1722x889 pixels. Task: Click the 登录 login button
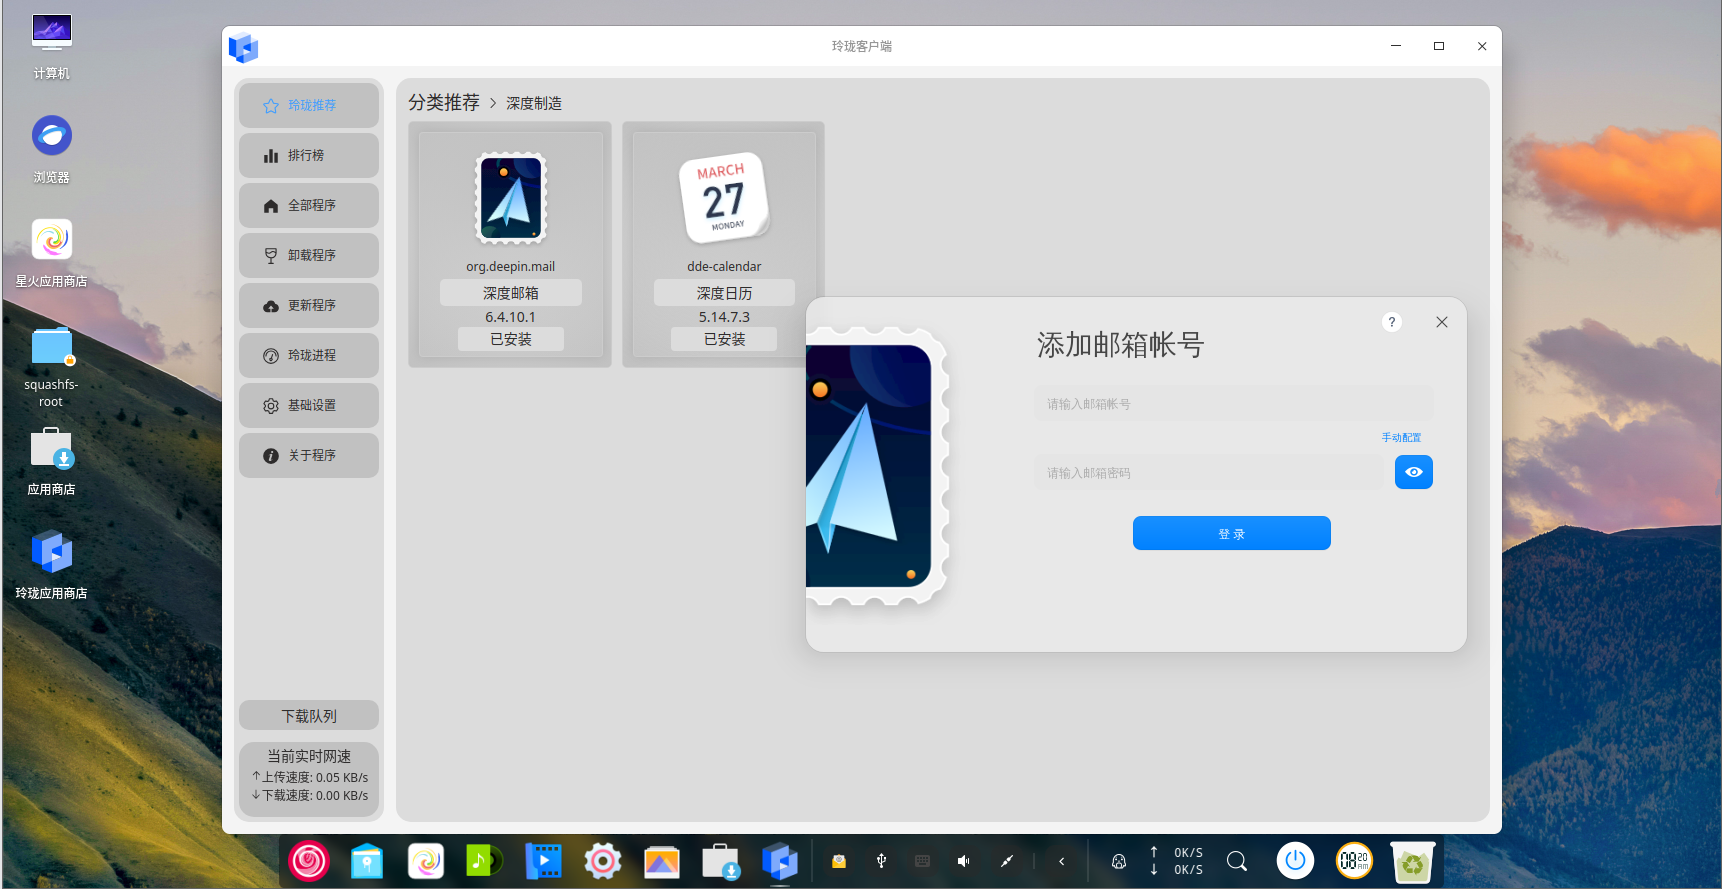tap(1232, 533)
